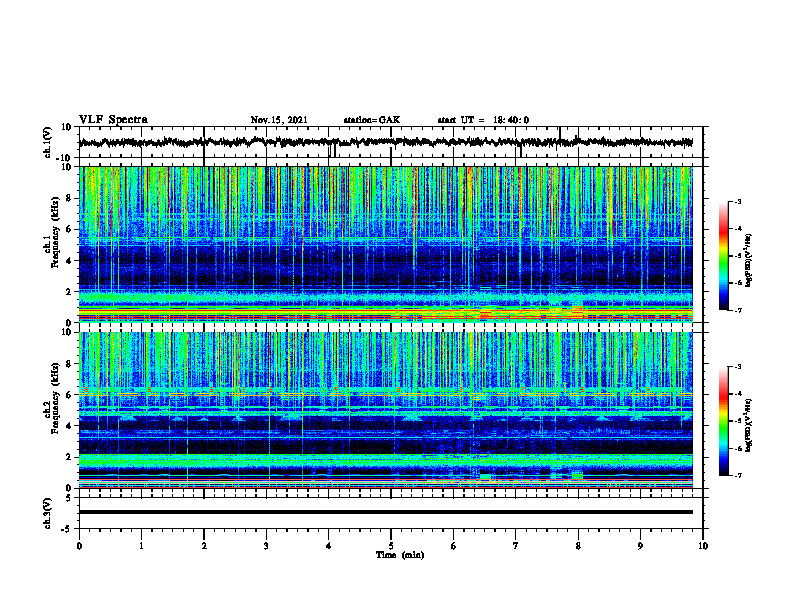792x612 pixels.
Task: Click the "Time (min)" x-axis title
Action: click(400, 555)
